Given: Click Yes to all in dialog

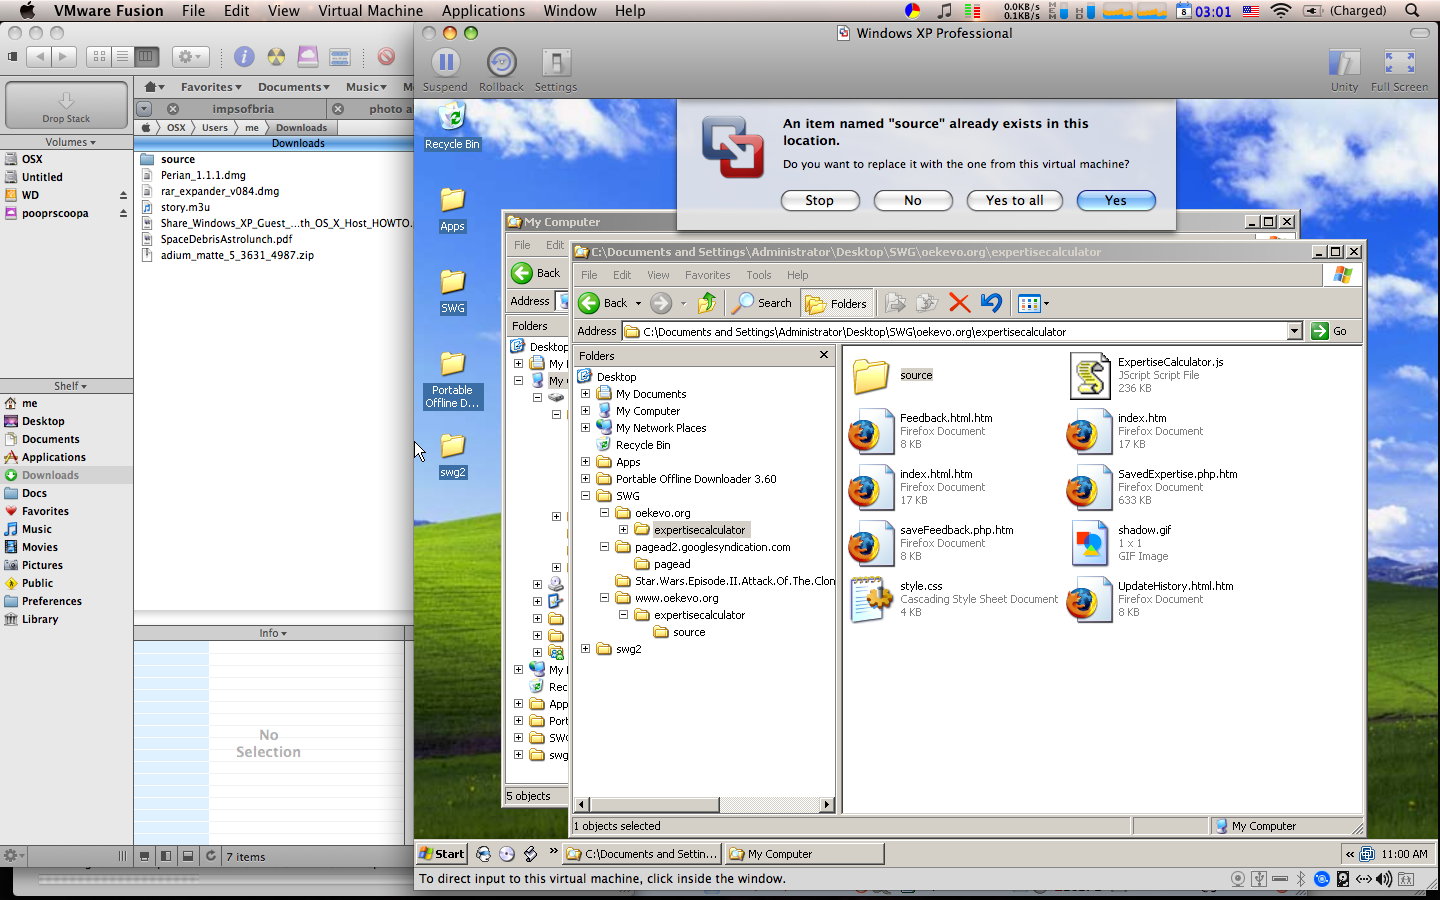Looking at the screenshot, I should 1014,200.
